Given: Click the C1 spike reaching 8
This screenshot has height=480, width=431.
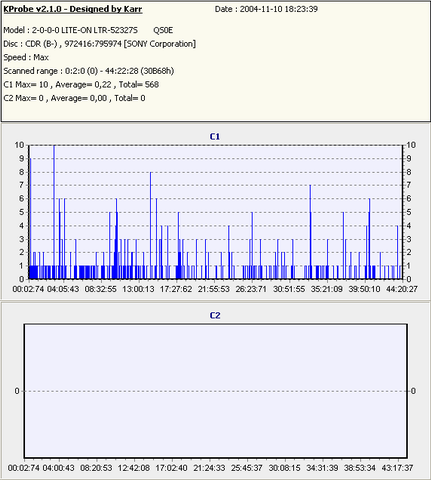Looking at the screenshot, I should click(x=151, y=225).
